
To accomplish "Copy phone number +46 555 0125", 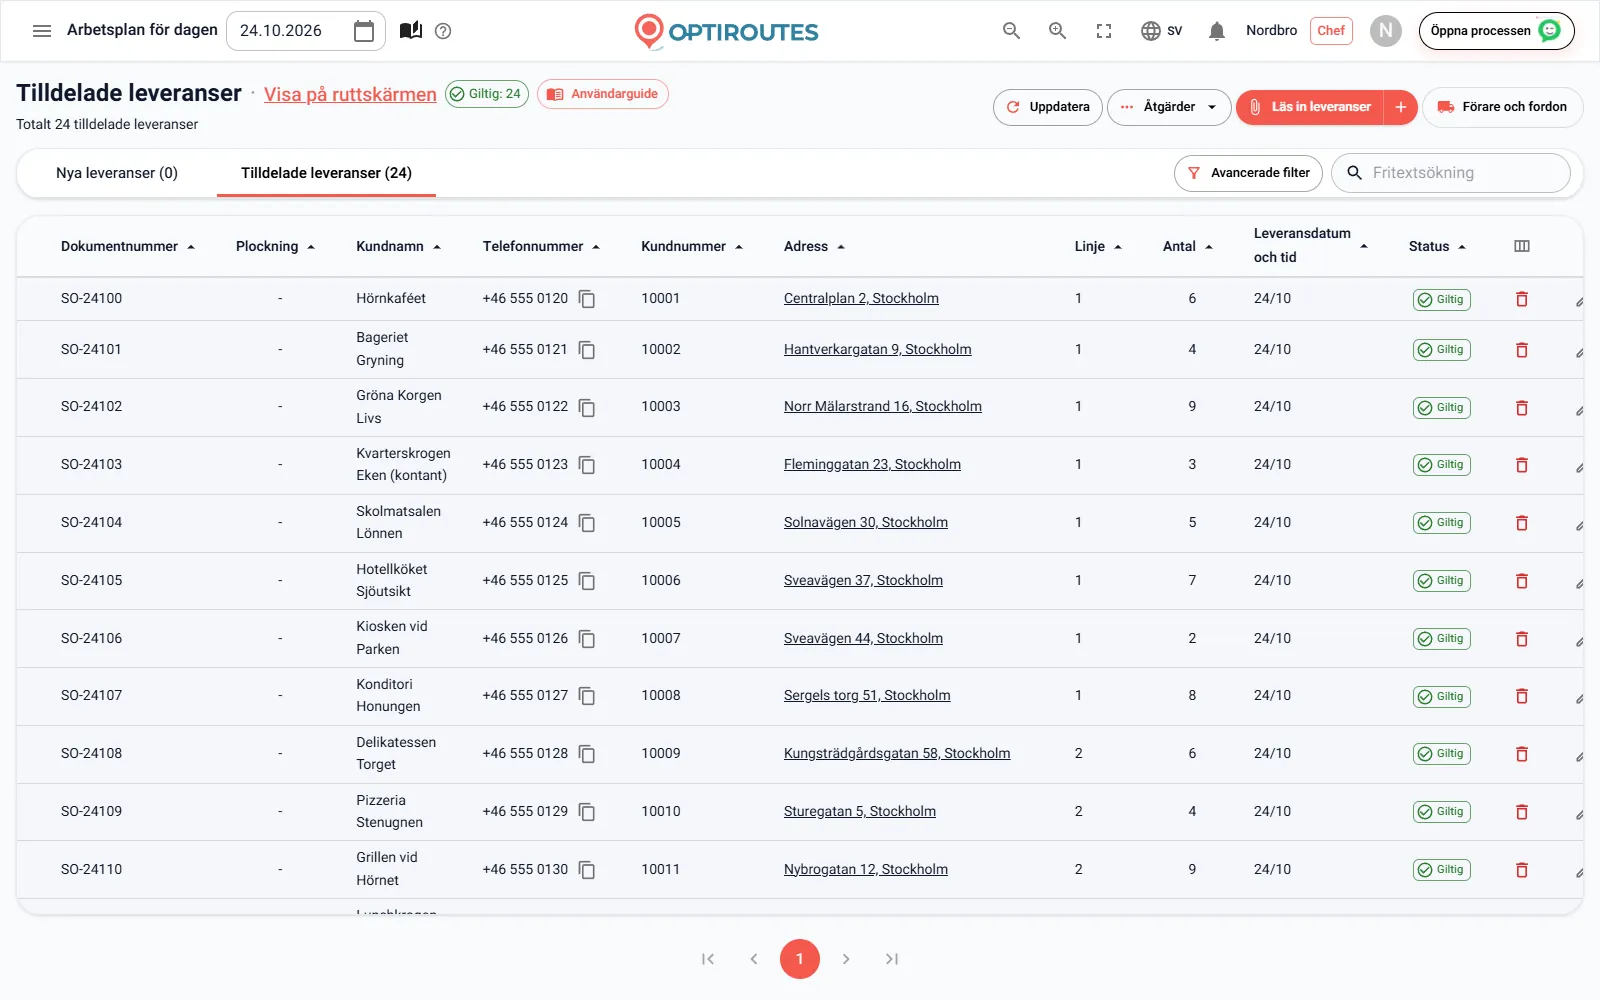I will coord(587,581).
